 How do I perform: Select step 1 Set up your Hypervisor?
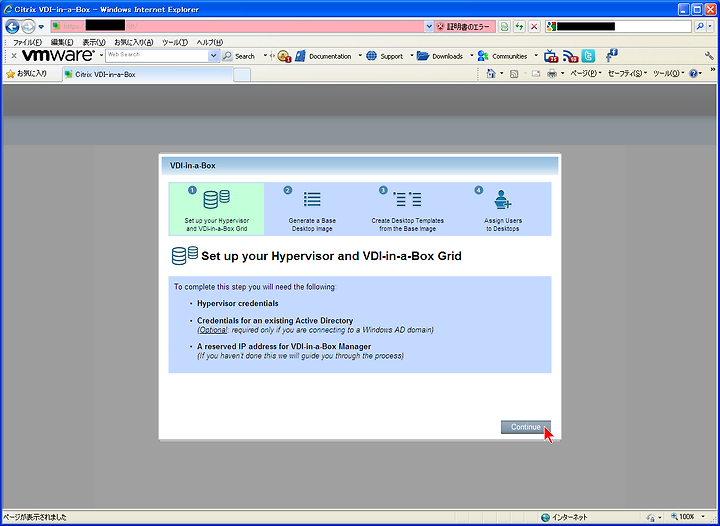click(x=216, y=209)
